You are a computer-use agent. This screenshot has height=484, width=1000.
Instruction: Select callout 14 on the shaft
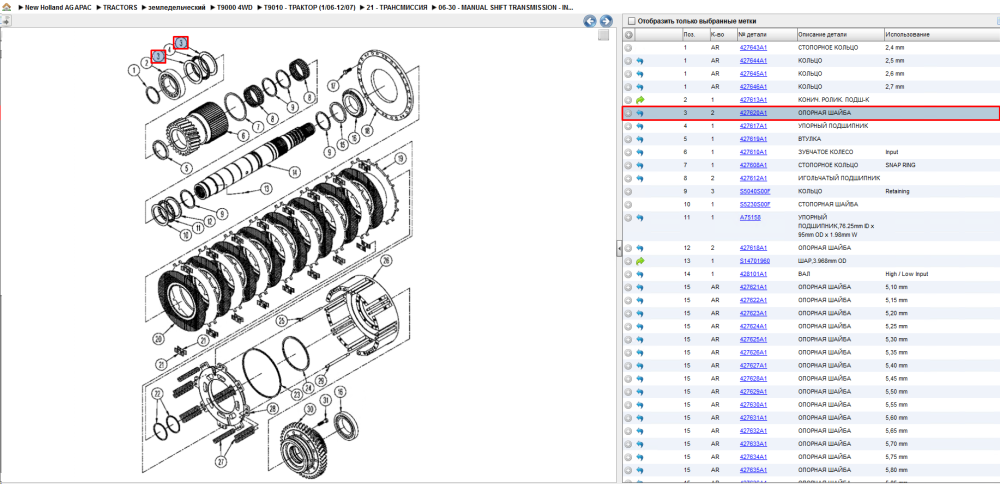(x=294, y=172)
